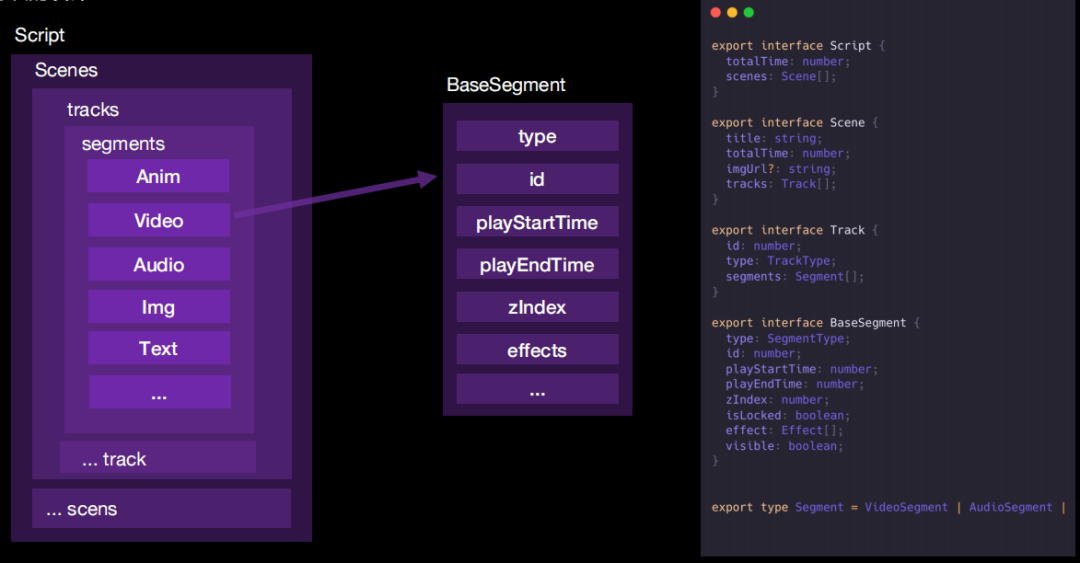Click 'playEndTime: number;' code line
This screenshot has height=563, width=1080.
click(794, 385)
